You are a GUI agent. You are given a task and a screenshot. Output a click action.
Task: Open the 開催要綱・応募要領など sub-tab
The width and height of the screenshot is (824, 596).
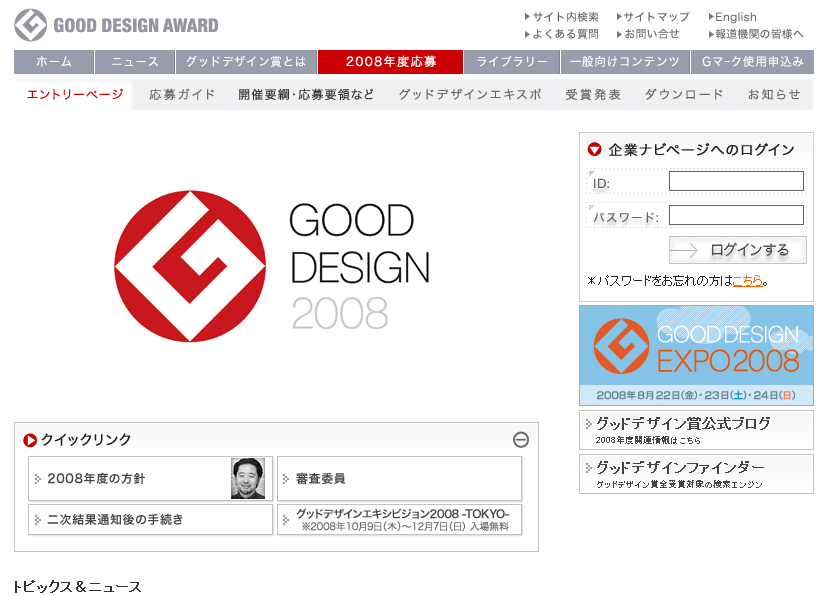306,95
